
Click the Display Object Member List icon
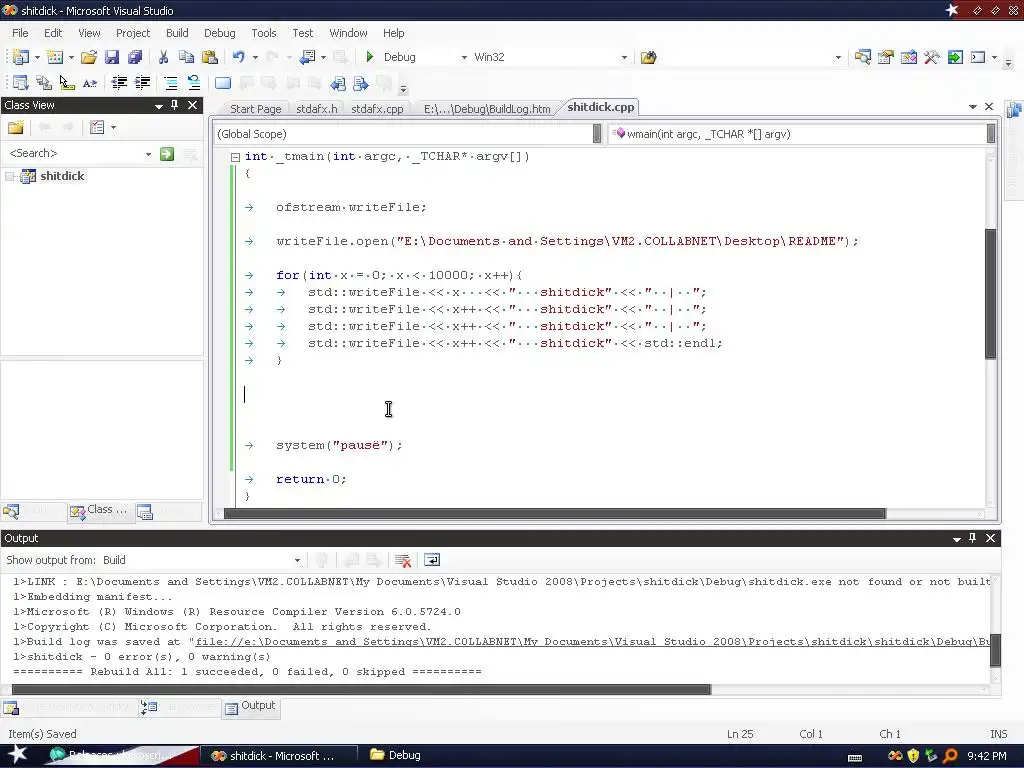(20, 83)
